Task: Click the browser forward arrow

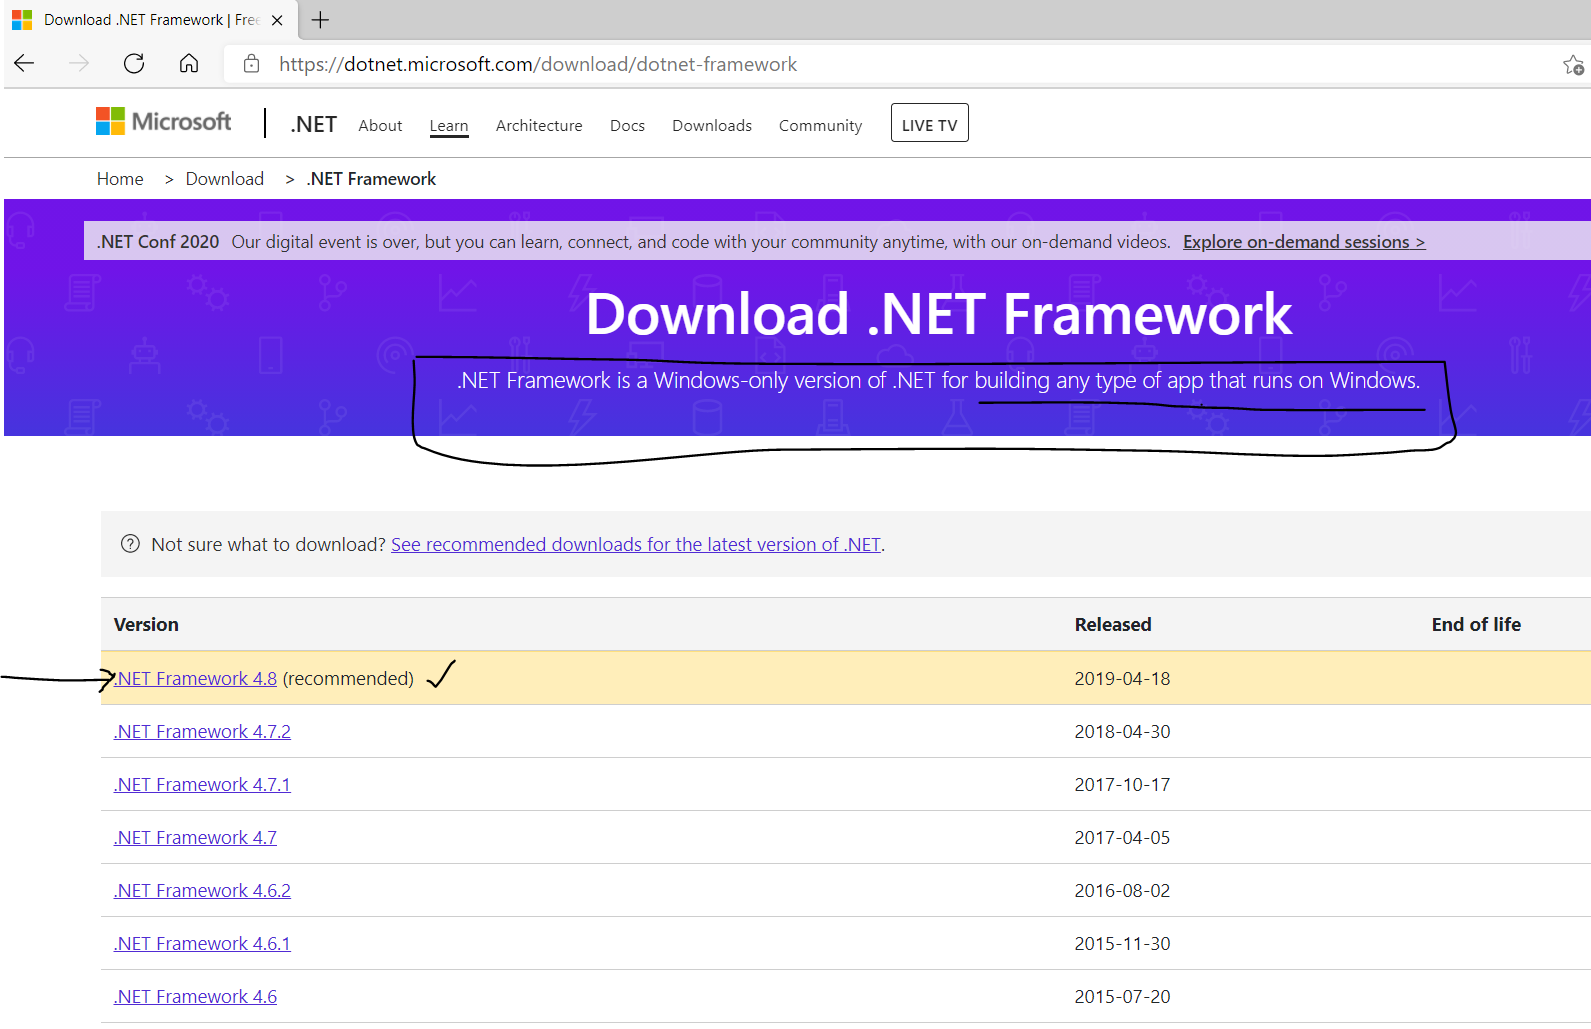Action: coord(79,64)
